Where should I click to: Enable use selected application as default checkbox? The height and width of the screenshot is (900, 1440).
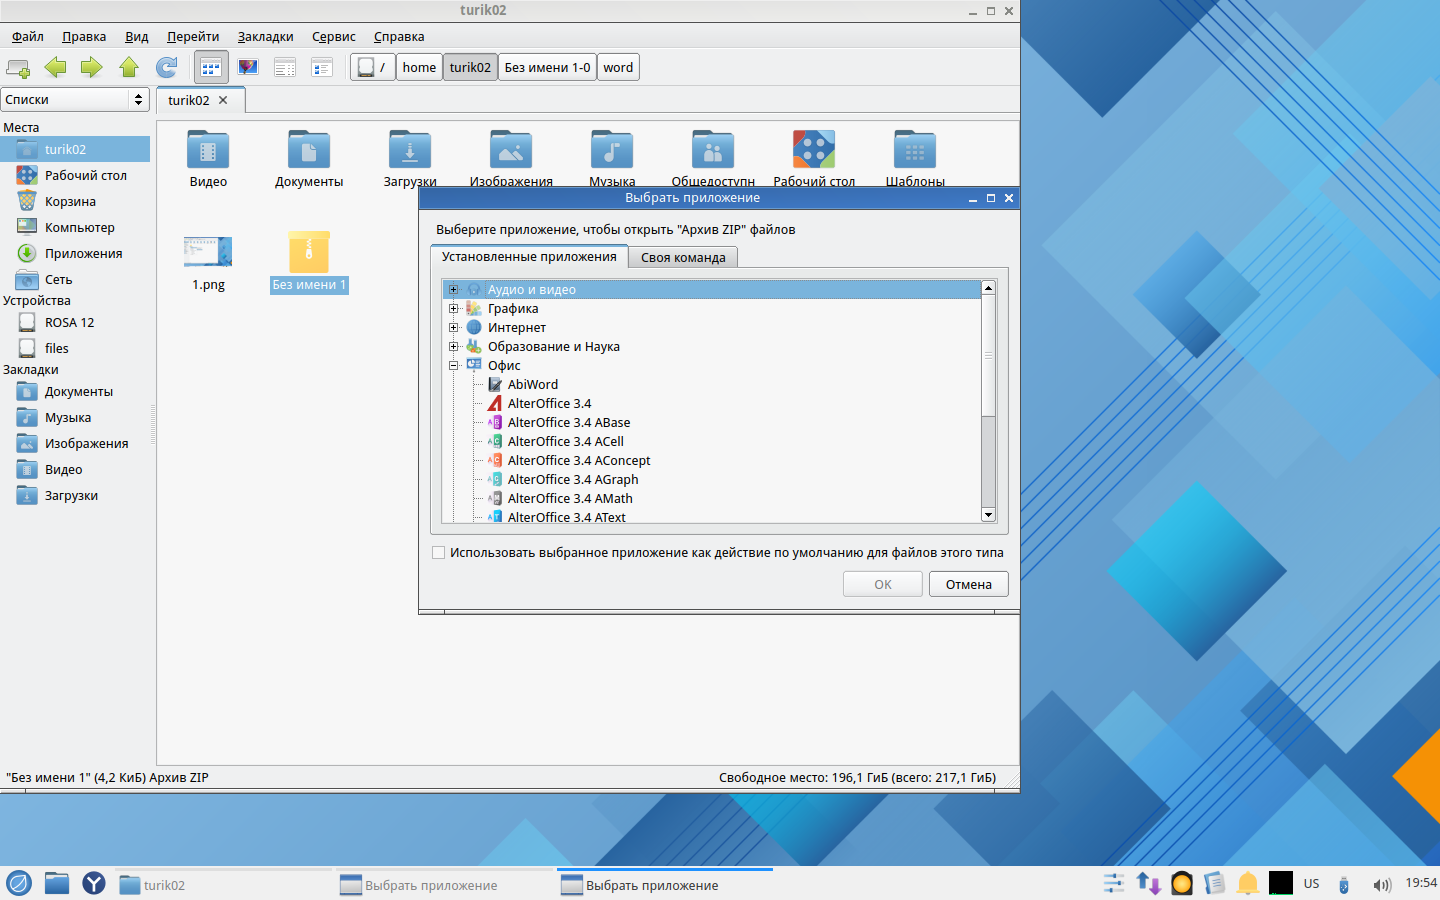(x=438, y=552)
